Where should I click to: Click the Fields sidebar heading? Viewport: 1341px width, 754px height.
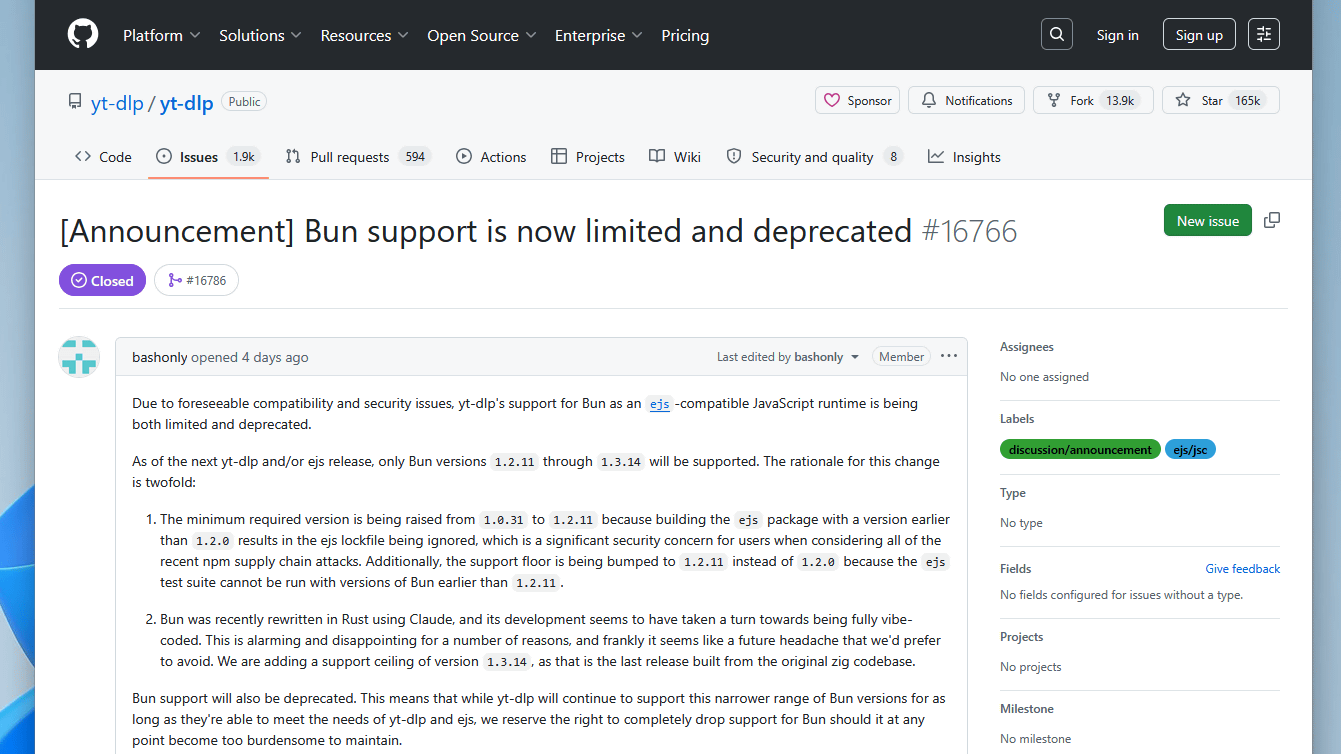coord(1016,568)
